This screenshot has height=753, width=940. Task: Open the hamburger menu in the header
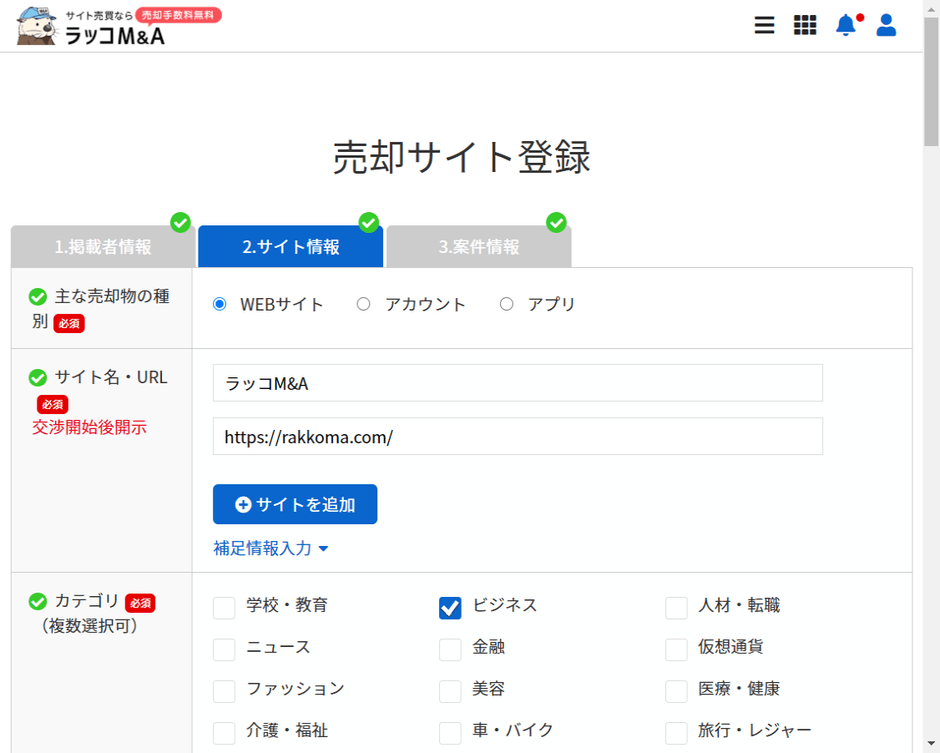(x=764, y=25)
